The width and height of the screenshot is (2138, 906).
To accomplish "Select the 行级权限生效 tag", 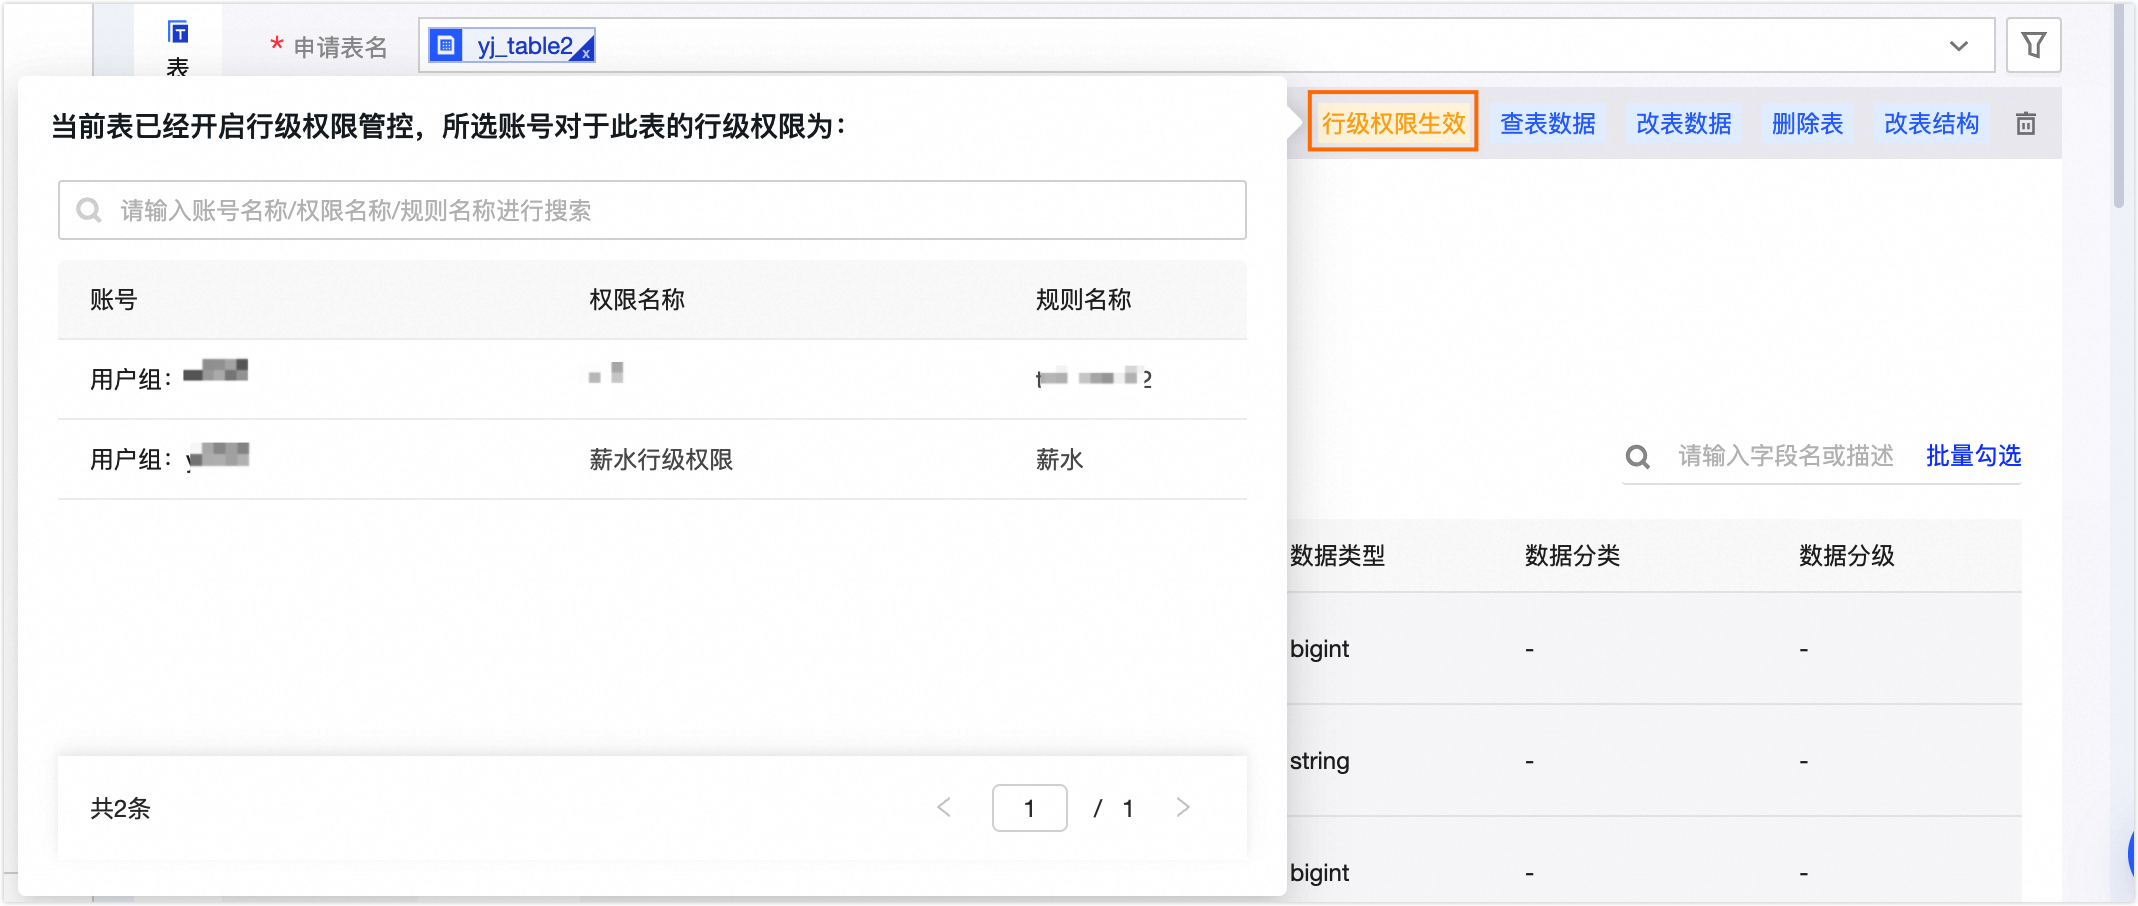I will tap(1392, 122).
